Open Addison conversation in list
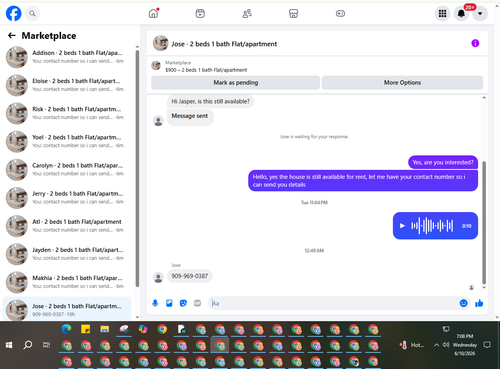 tap(67, 57)
